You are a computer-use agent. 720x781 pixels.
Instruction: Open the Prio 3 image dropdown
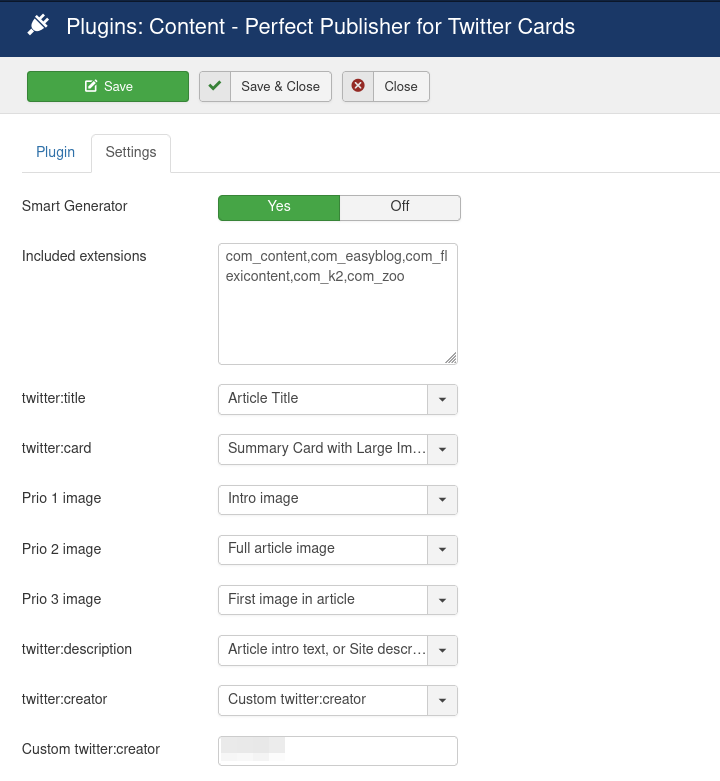338,600
